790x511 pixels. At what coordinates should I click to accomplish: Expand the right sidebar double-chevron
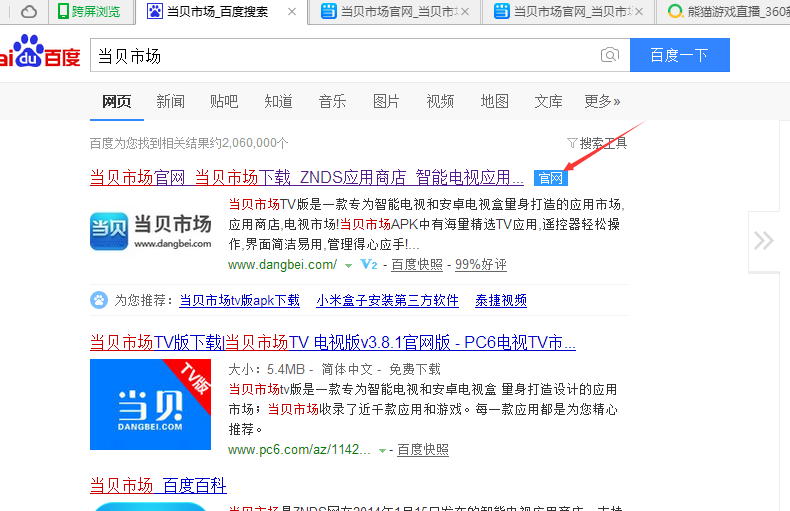pos(764,240)
